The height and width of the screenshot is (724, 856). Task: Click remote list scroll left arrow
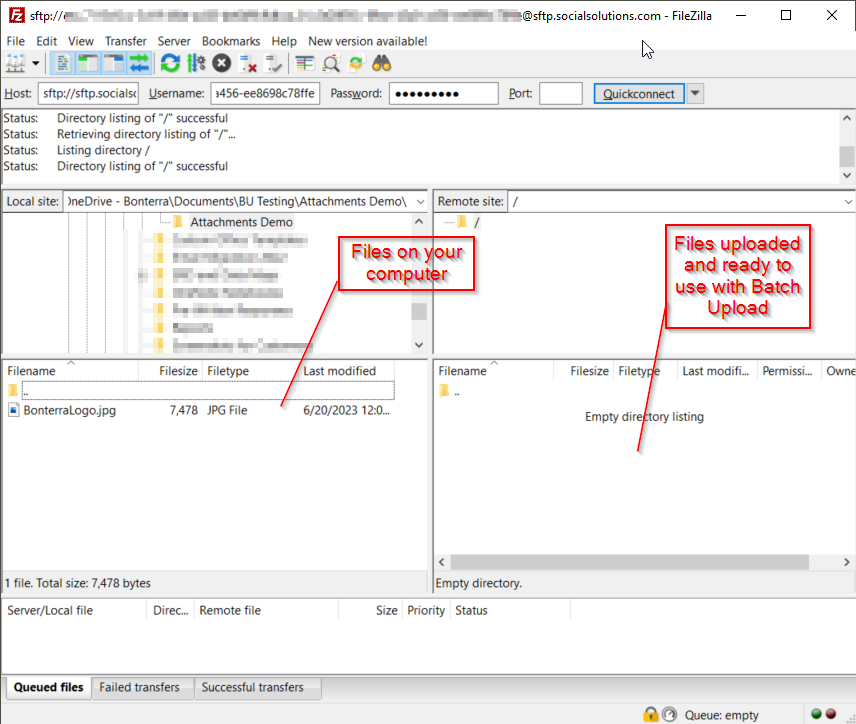pyautogui.click(x=442, y=562)
